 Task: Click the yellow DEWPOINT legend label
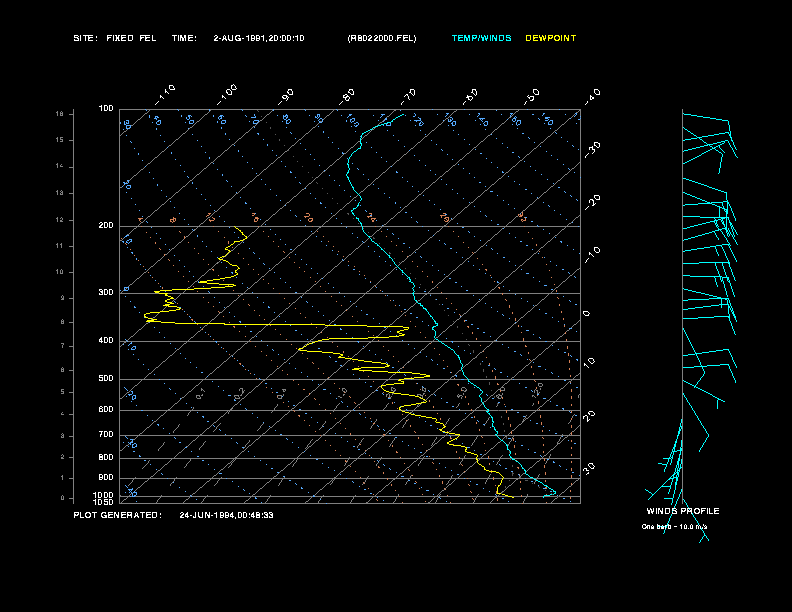point(551,38)
